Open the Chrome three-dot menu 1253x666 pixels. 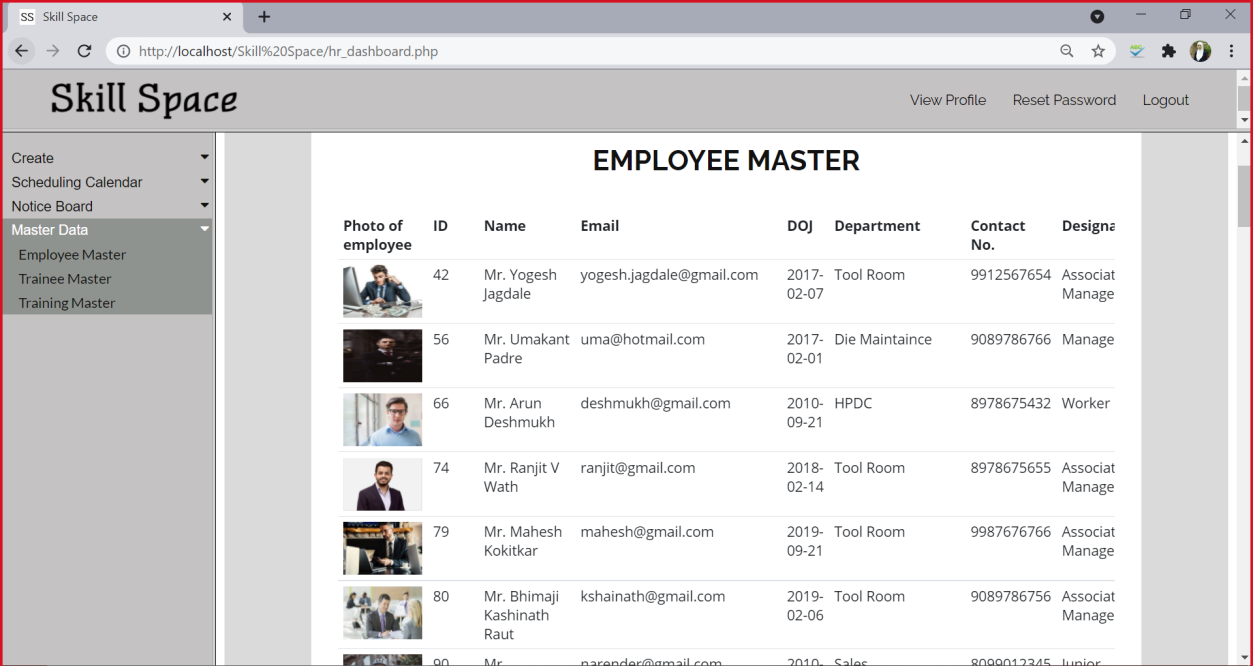click(x=1231, y=51)
